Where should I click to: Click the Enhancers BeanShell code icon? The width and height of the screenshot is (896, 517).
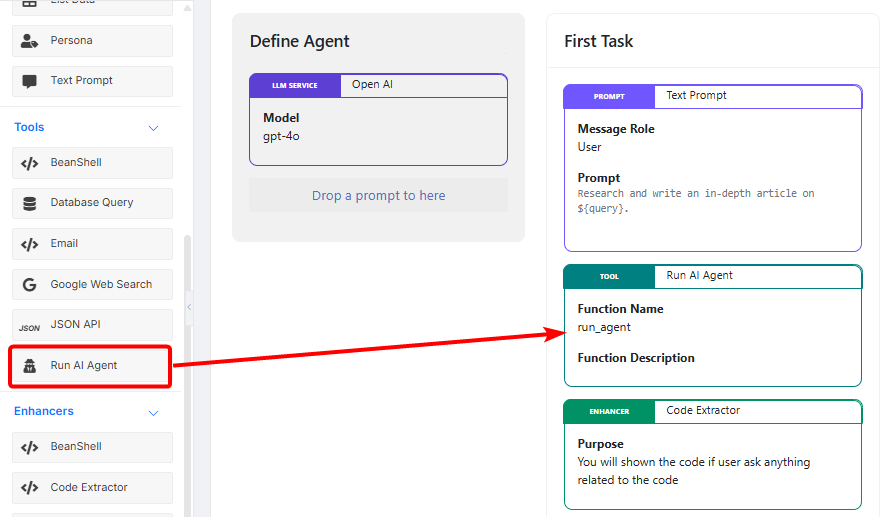pos(30,447)
